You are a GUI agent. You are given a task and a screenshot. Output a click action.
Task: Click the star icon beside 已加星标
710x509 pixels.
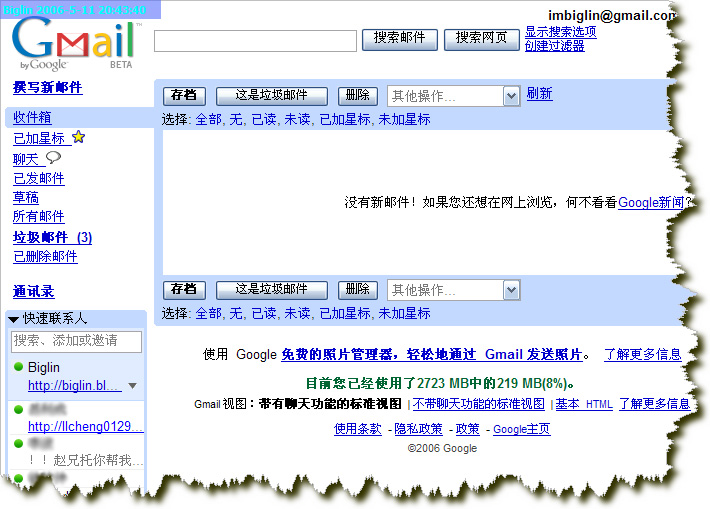click(x=79, y=138)
